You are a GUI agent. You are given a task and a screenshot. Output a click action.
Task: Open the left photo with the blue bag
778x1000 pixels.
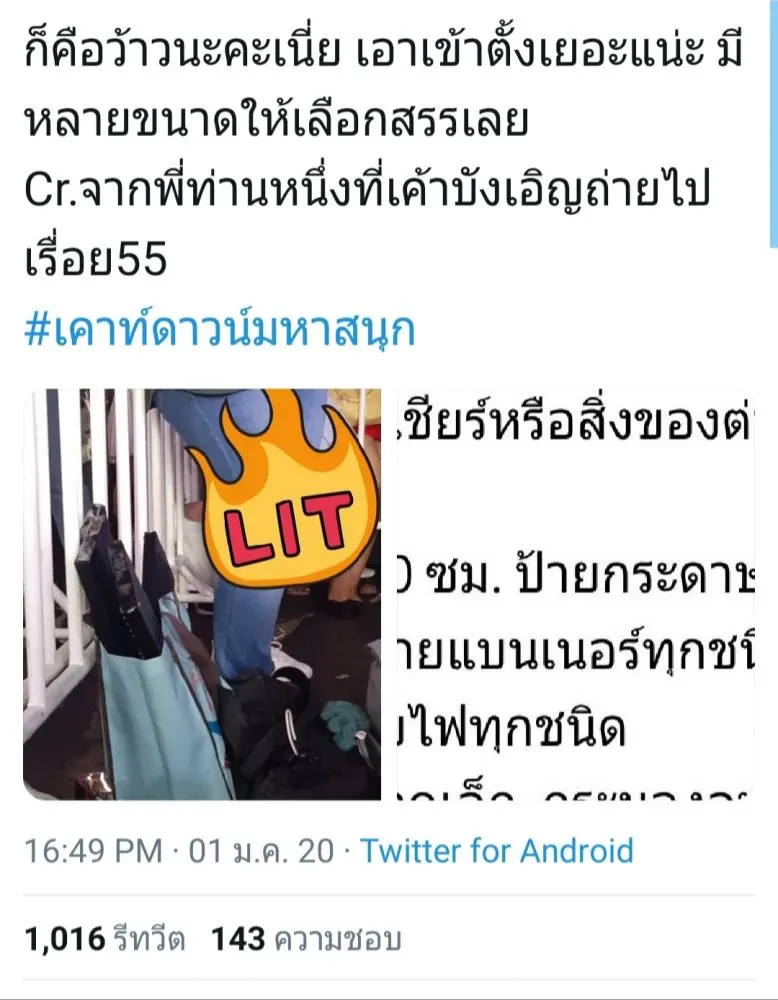202,594
